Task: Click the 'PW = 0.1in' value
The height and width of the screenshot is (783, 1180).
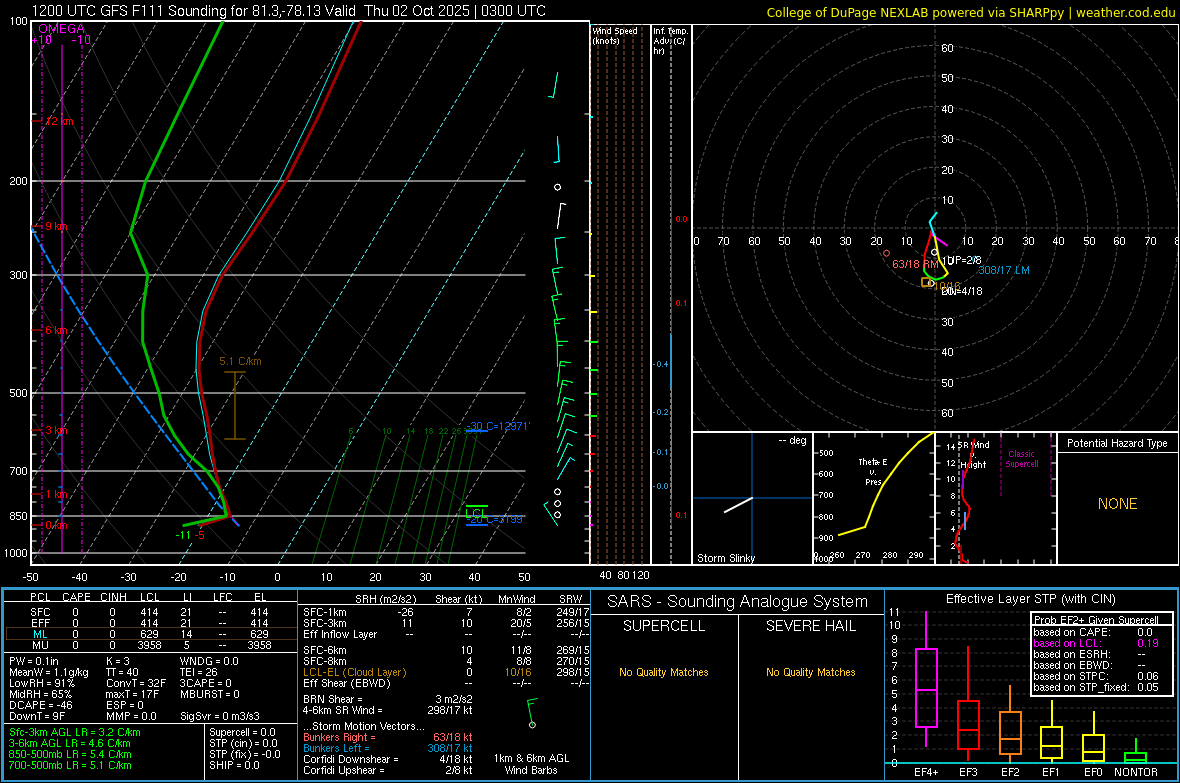Action: pyautogui.click(x=34, y=661)
